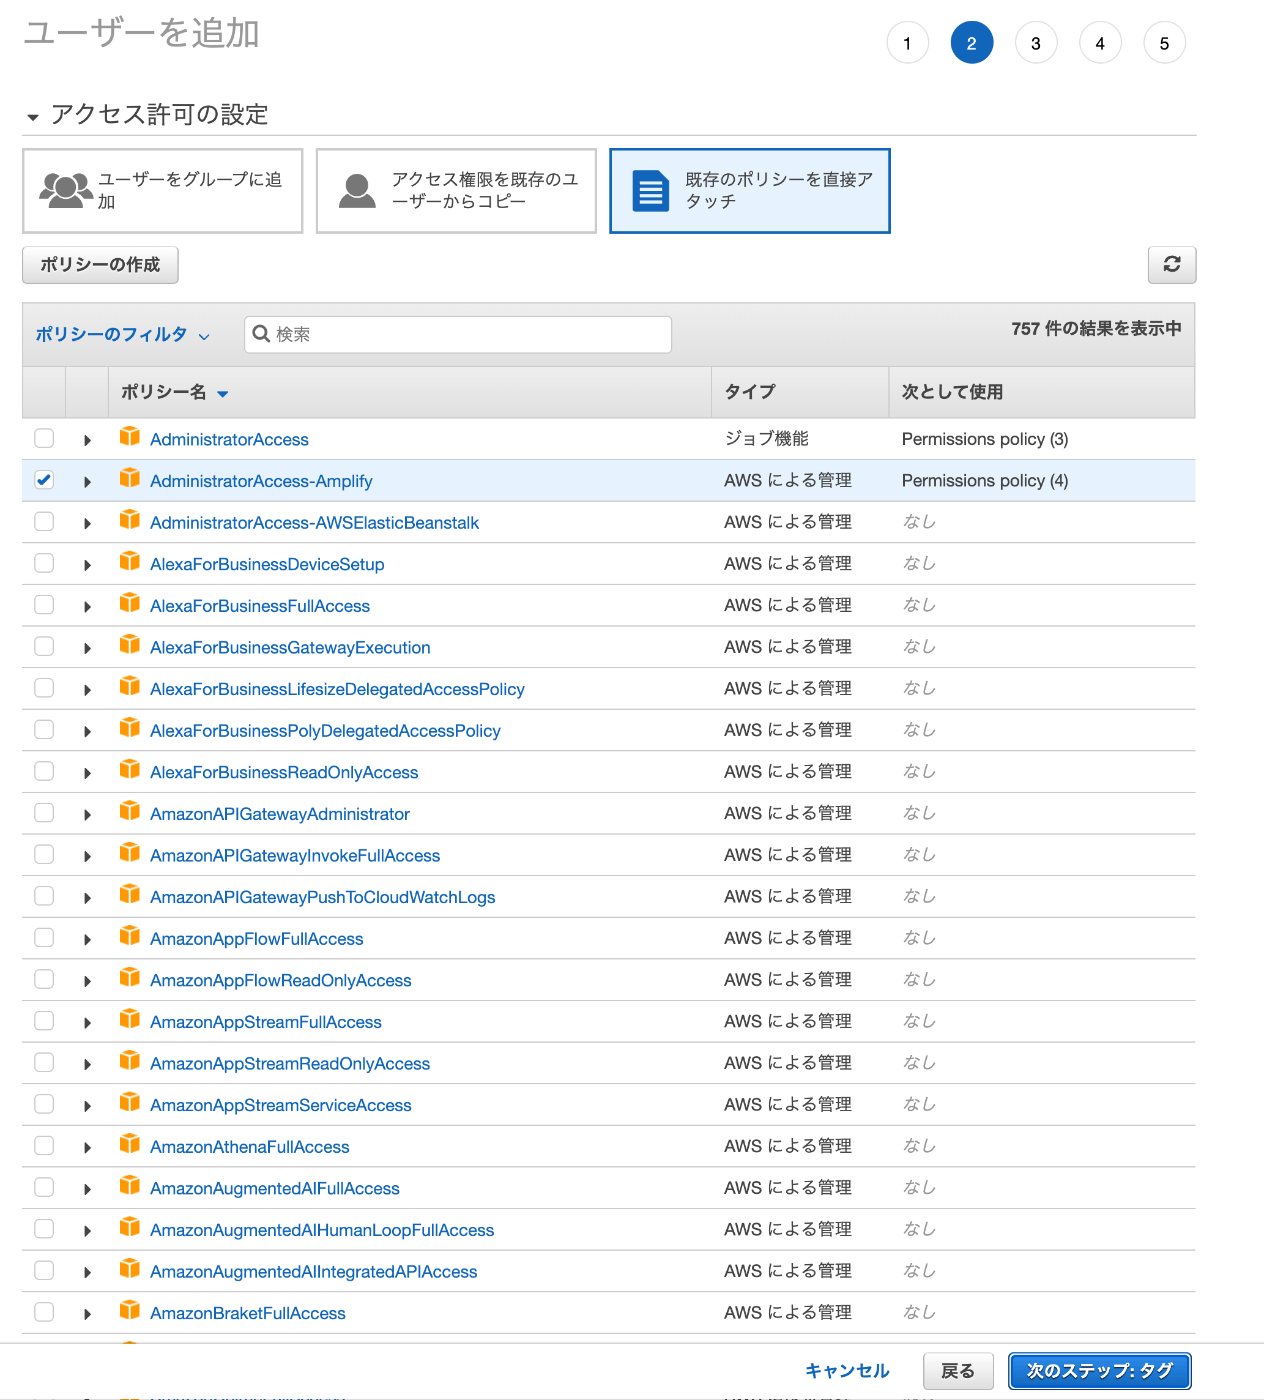Click the policy icon beside AmazonBraketFullAccess
This screenshot has height=1400, width=1264.
pyautogui.click(x=130, y=1311)
